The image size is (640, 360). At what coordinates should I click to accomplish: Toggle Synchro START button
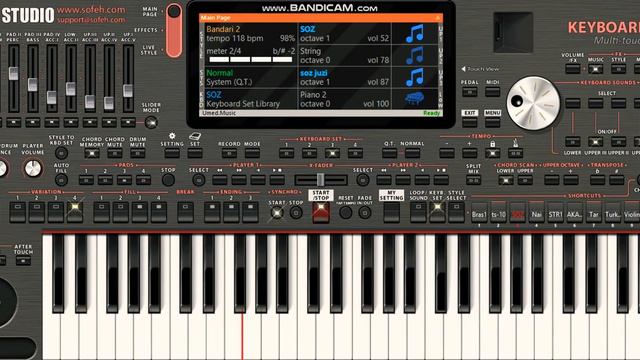[277, 212]
